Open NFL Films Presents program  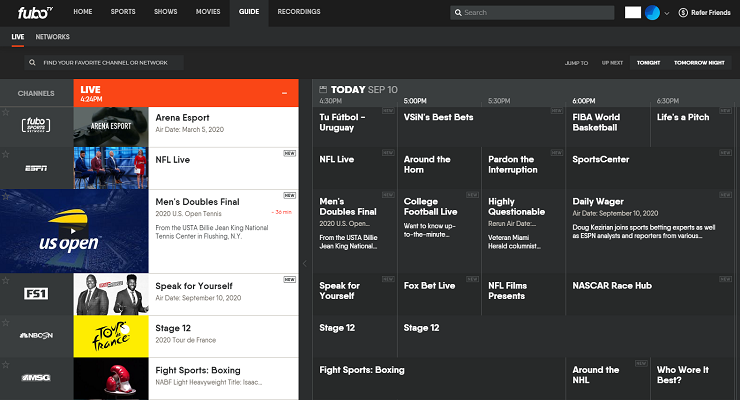click(523, 294)
